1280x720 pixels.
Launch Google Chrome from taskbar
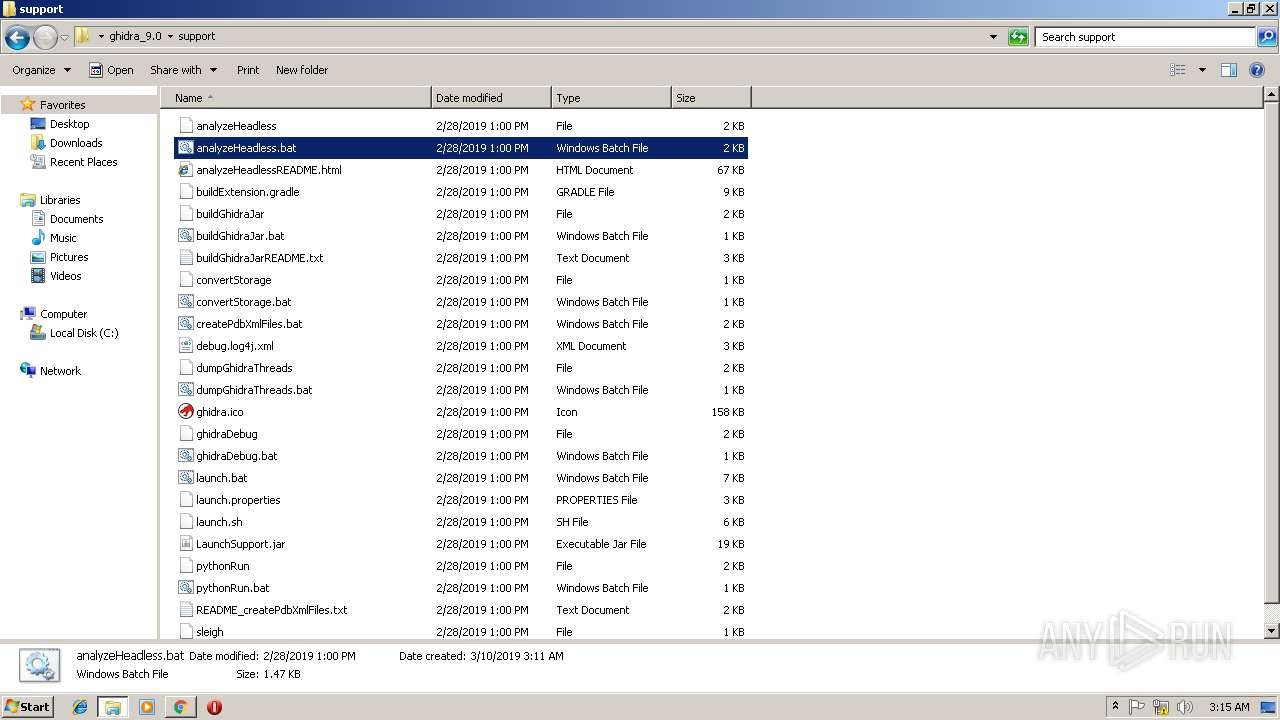pos(180,707)
